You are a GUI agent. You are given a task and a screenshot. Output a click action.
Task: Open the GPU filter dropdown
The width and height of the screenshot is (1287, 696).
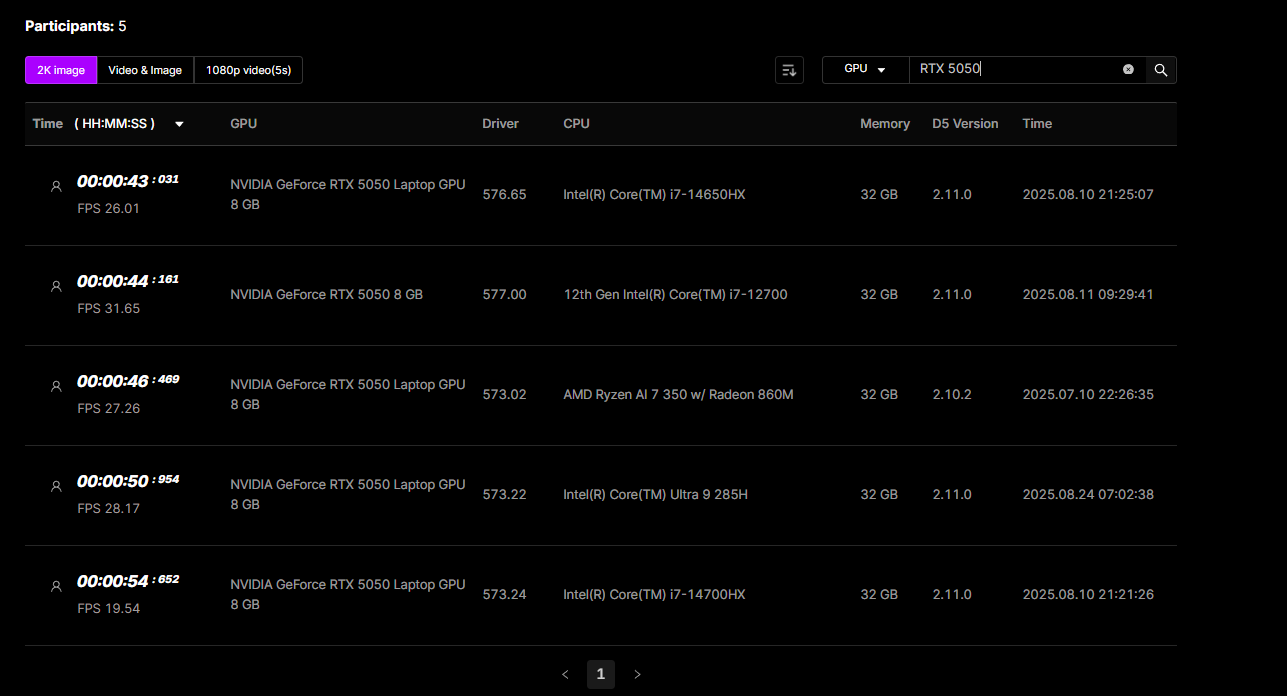click(865, 69)
